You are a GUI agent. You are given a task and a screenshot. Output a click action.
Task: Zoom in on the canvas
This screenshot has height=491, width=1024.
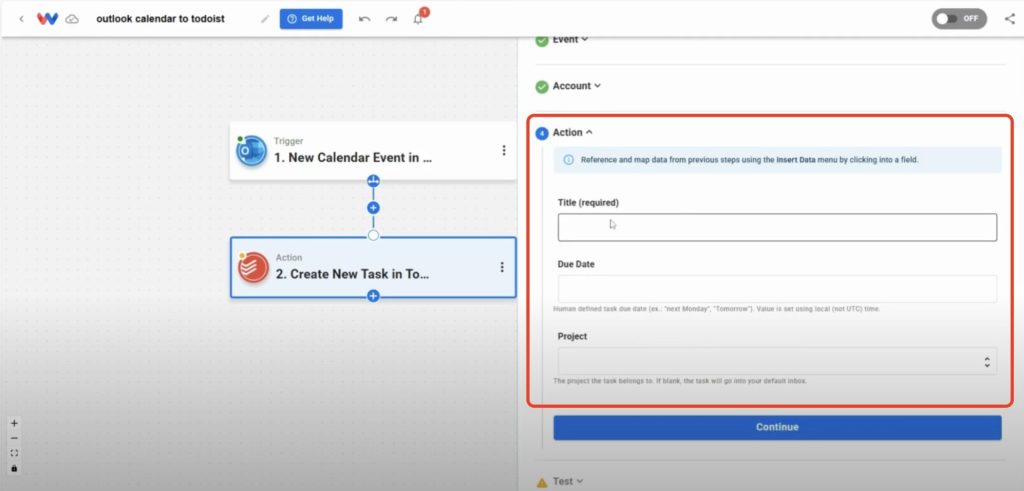[14, 423]
